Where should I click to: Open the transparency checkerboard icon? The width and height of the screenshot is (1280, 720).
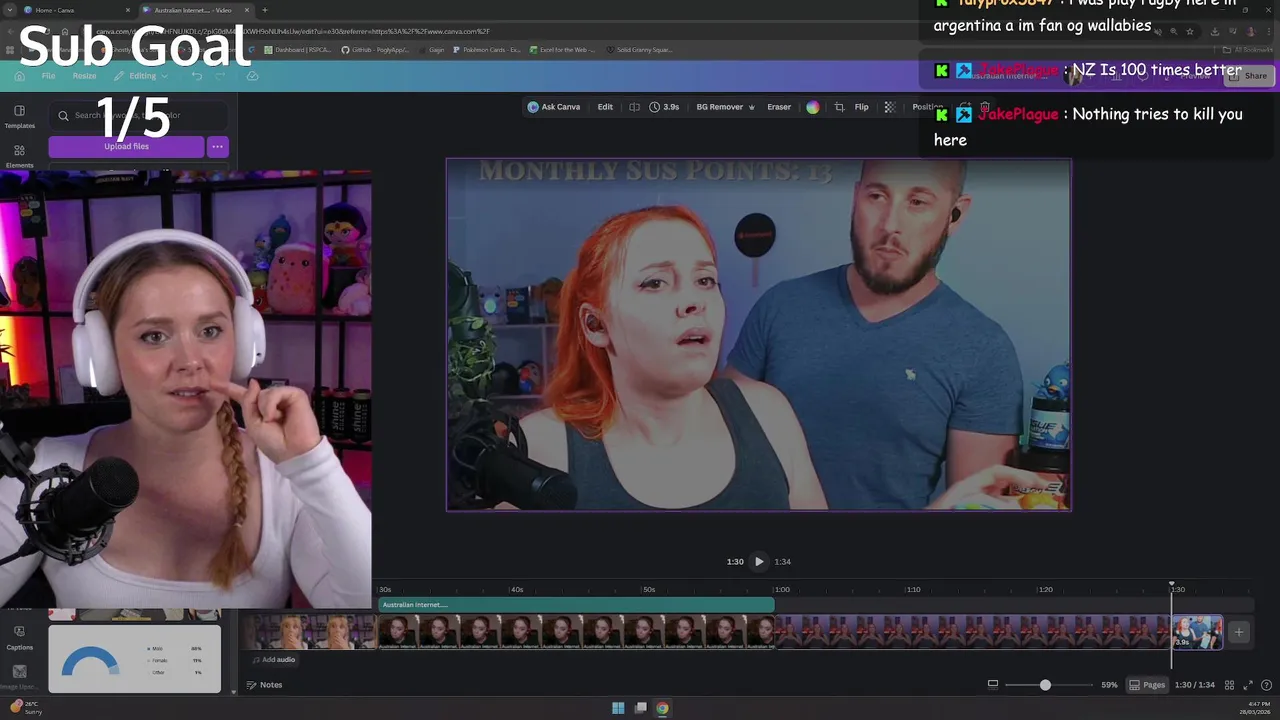889,107
